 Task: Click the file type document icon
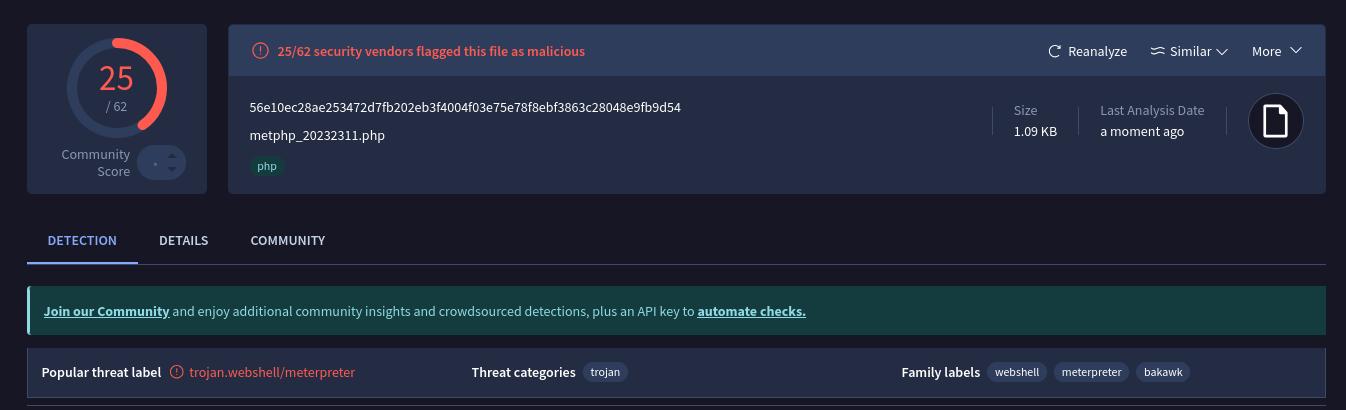pyautogui.click(x=1275, y=121)
